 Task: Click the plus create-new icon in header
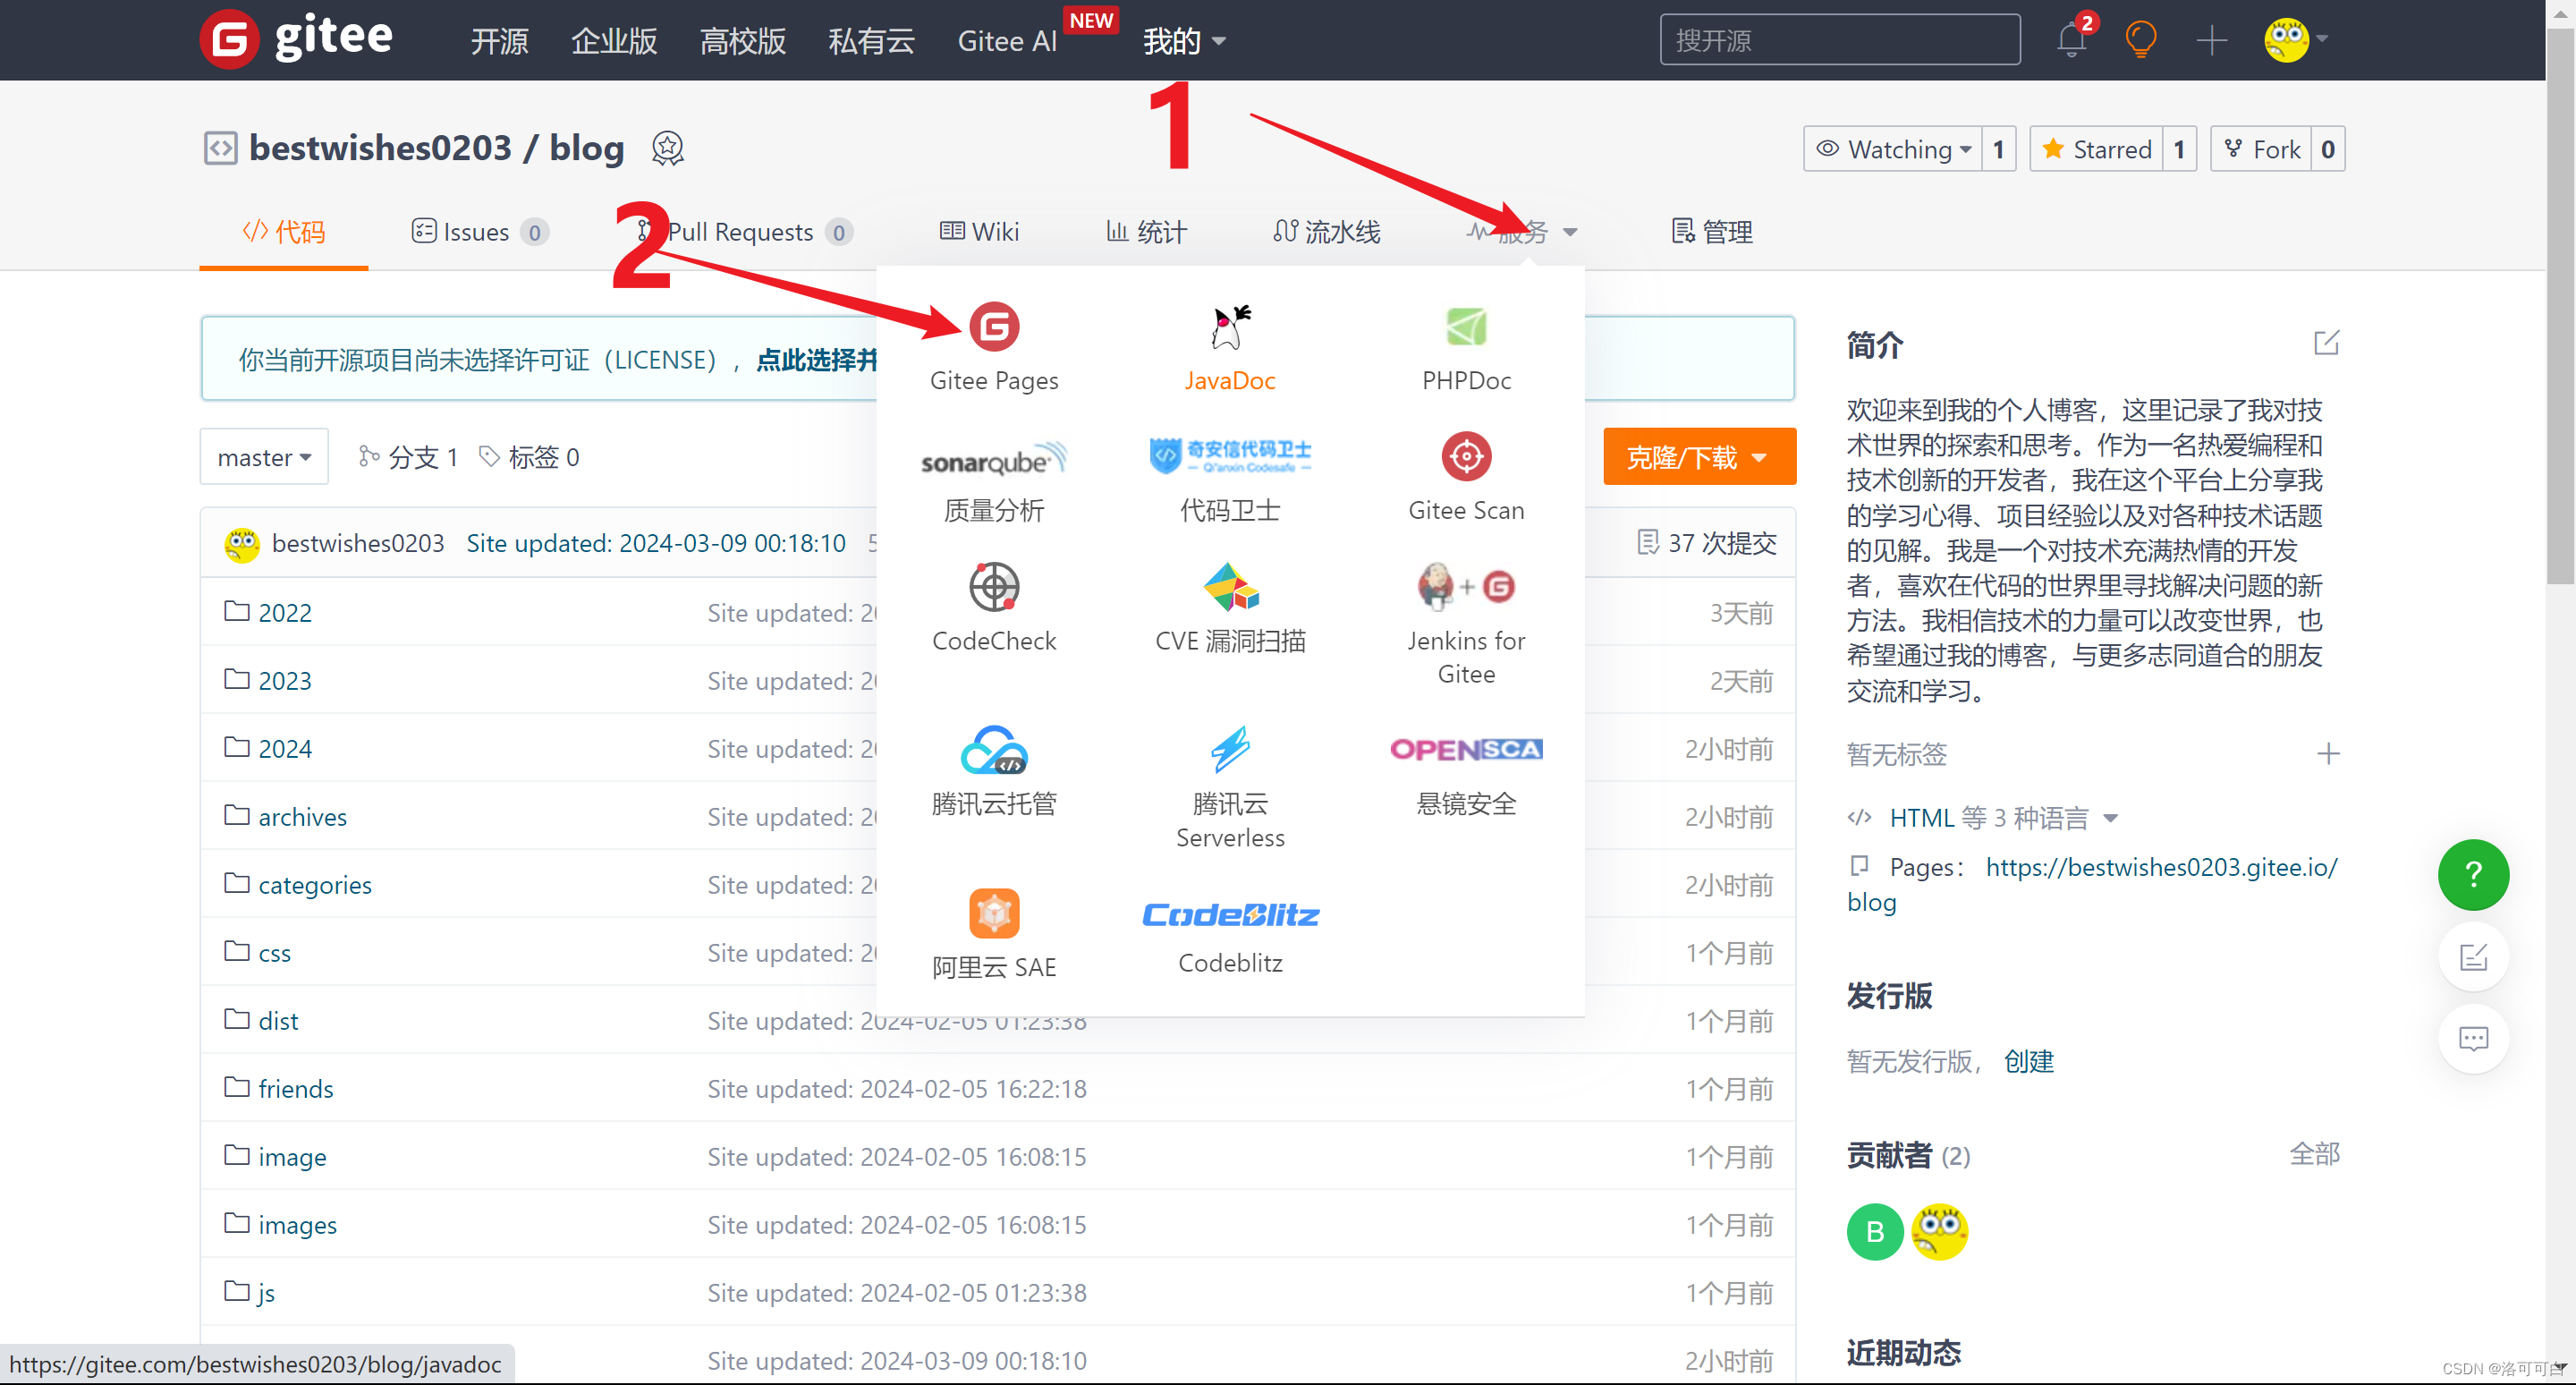pos(2210,40)
